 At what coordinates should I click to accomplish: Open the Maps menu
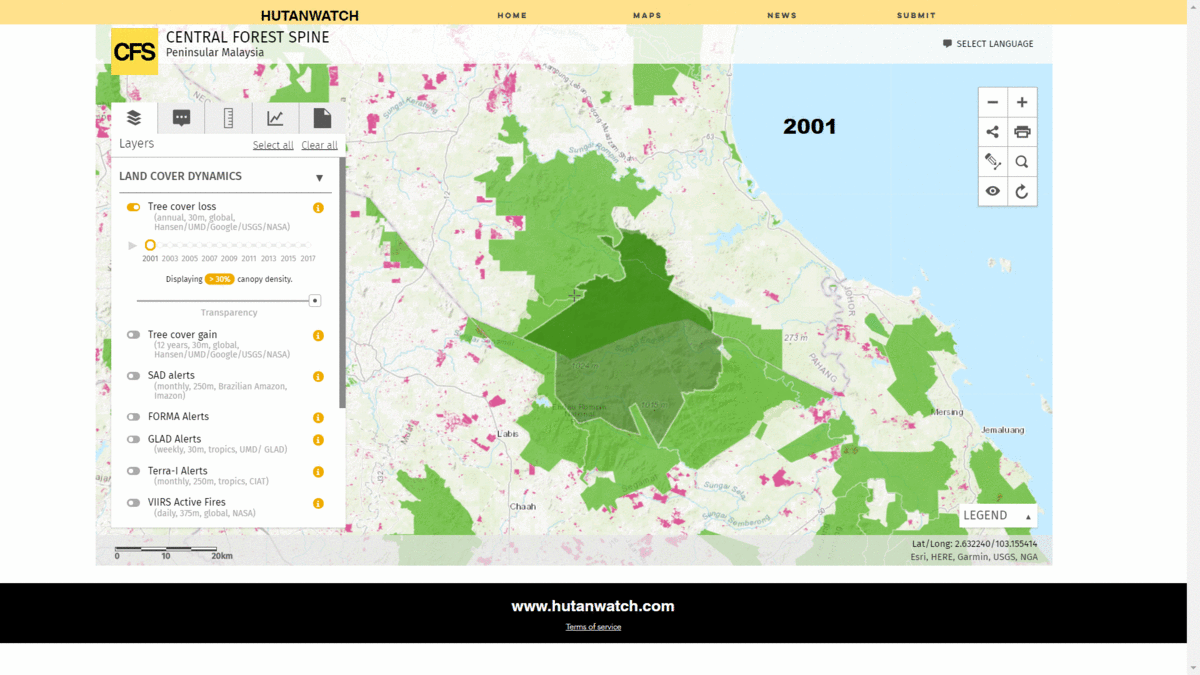click(x=647, y=15)
